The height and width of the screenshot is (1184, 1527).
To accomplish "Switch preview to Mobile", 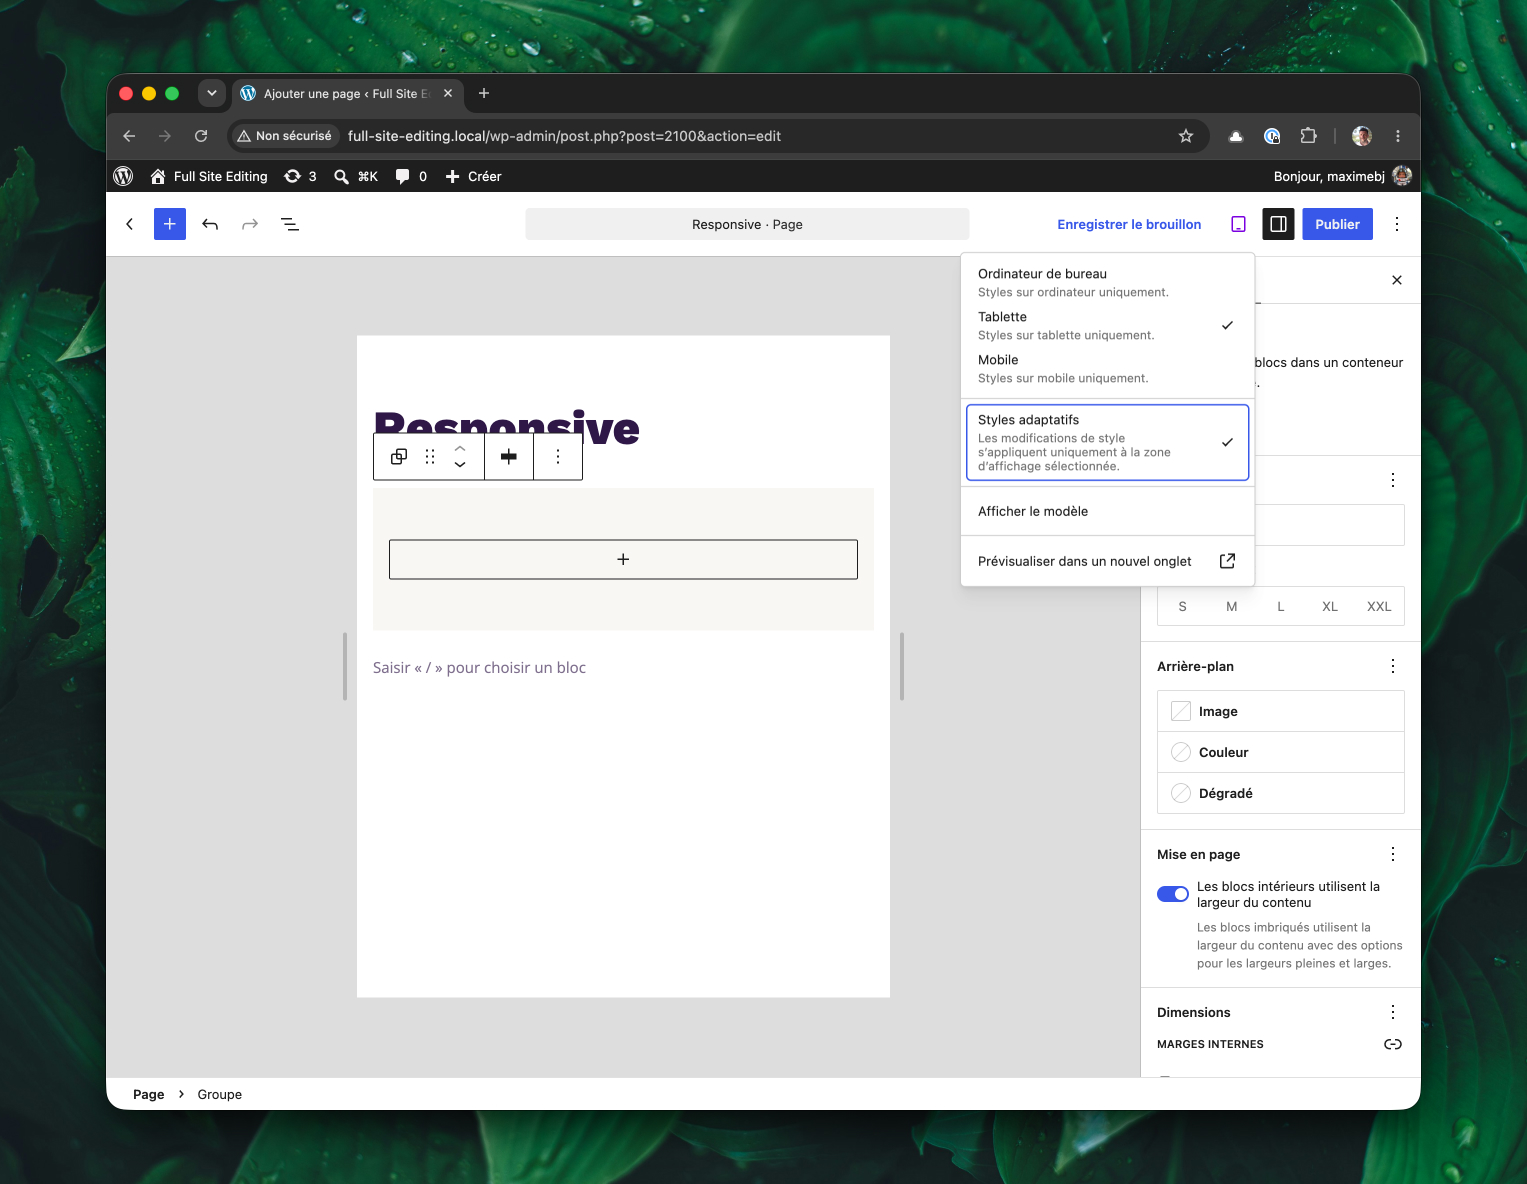I will (1107, 368).
